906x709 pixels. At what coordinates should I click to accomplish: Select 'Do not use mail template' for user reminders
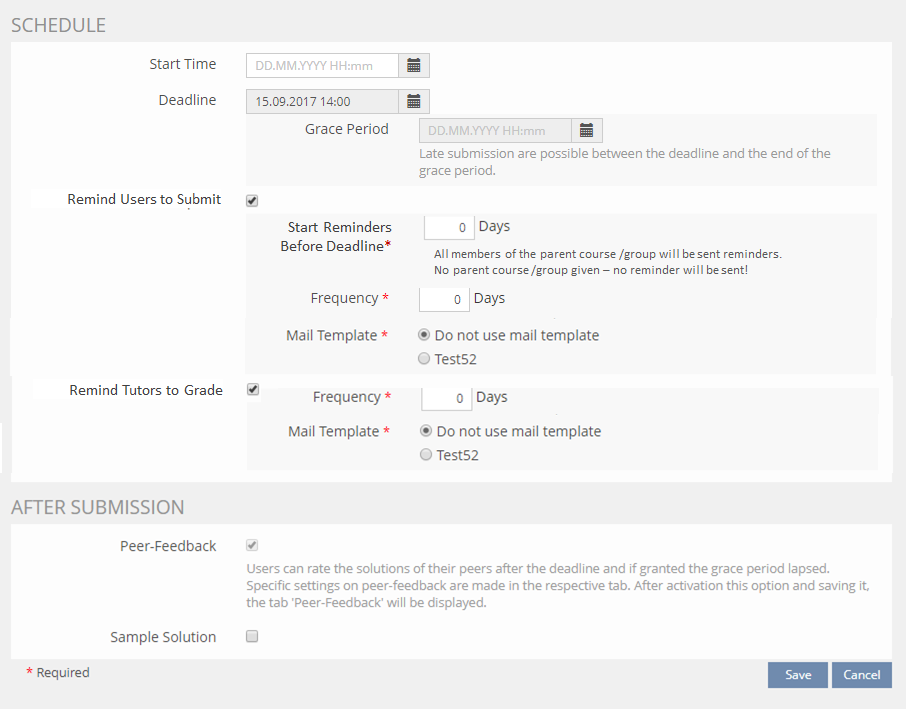coord(425,335)
